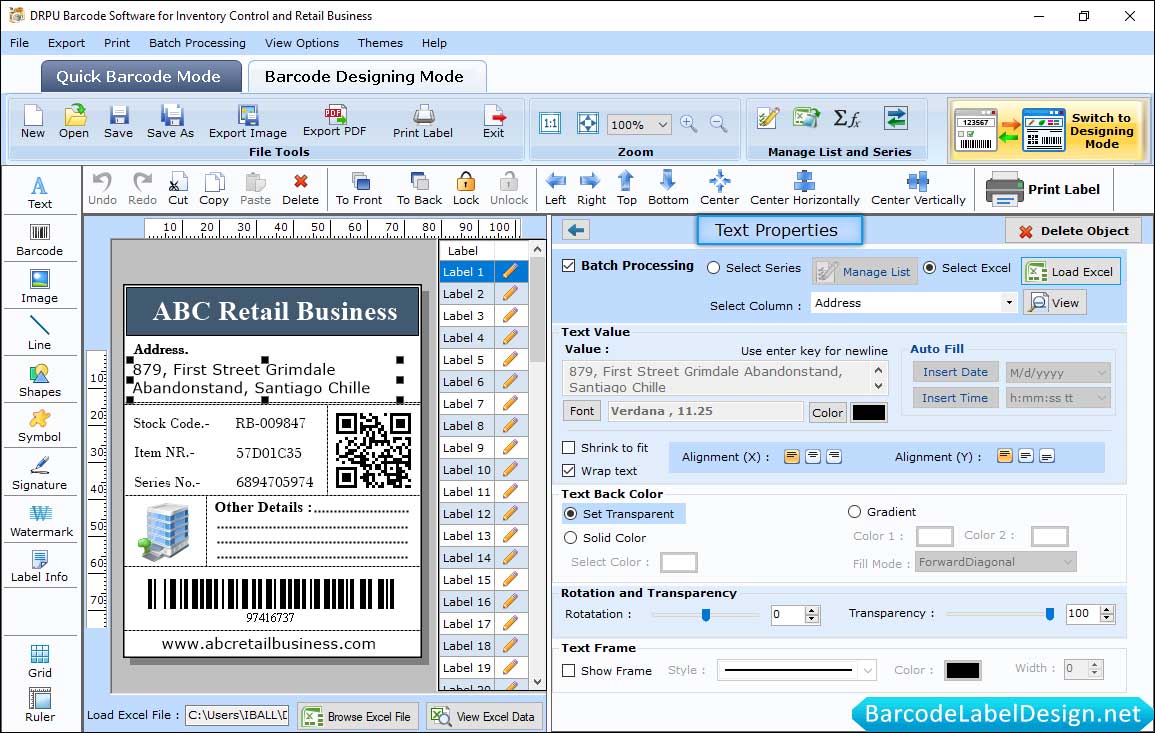Save the current label
Image resolution: width=1155 pixels, height=733 pixels.
click(x=119, y=122)
